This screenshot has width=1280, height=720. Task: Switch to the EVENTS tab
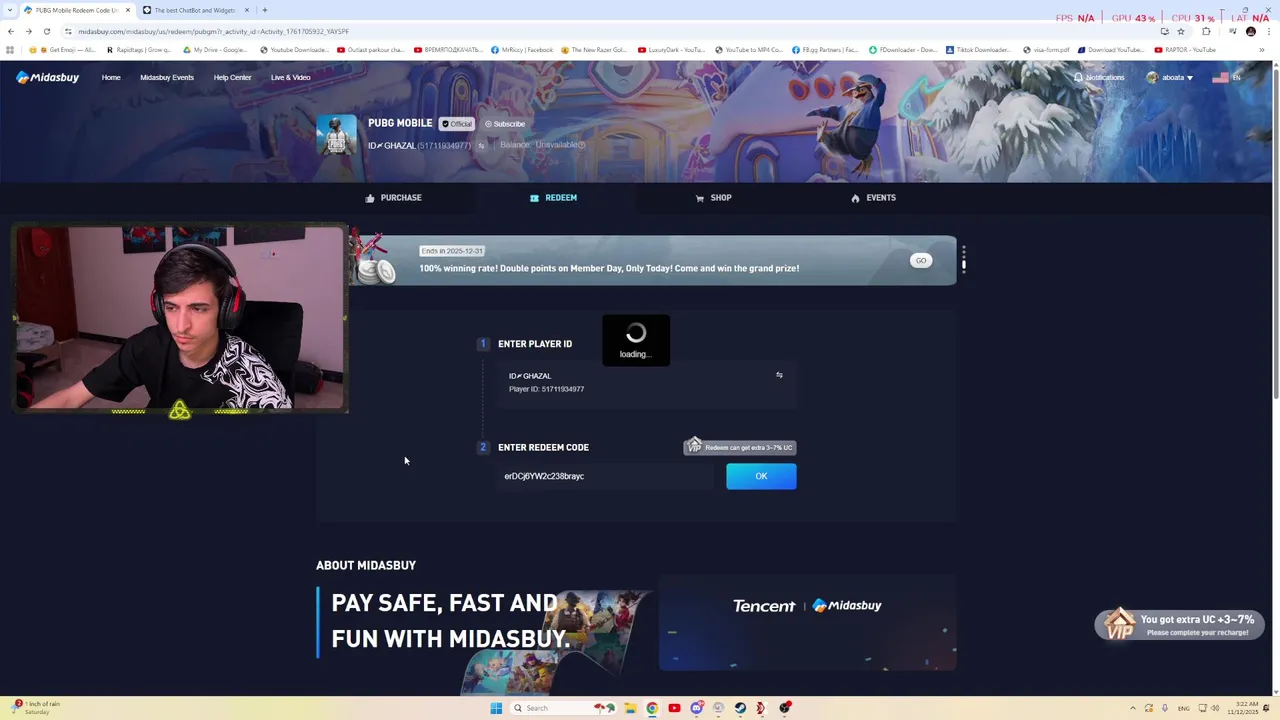[x=873, y=198]
